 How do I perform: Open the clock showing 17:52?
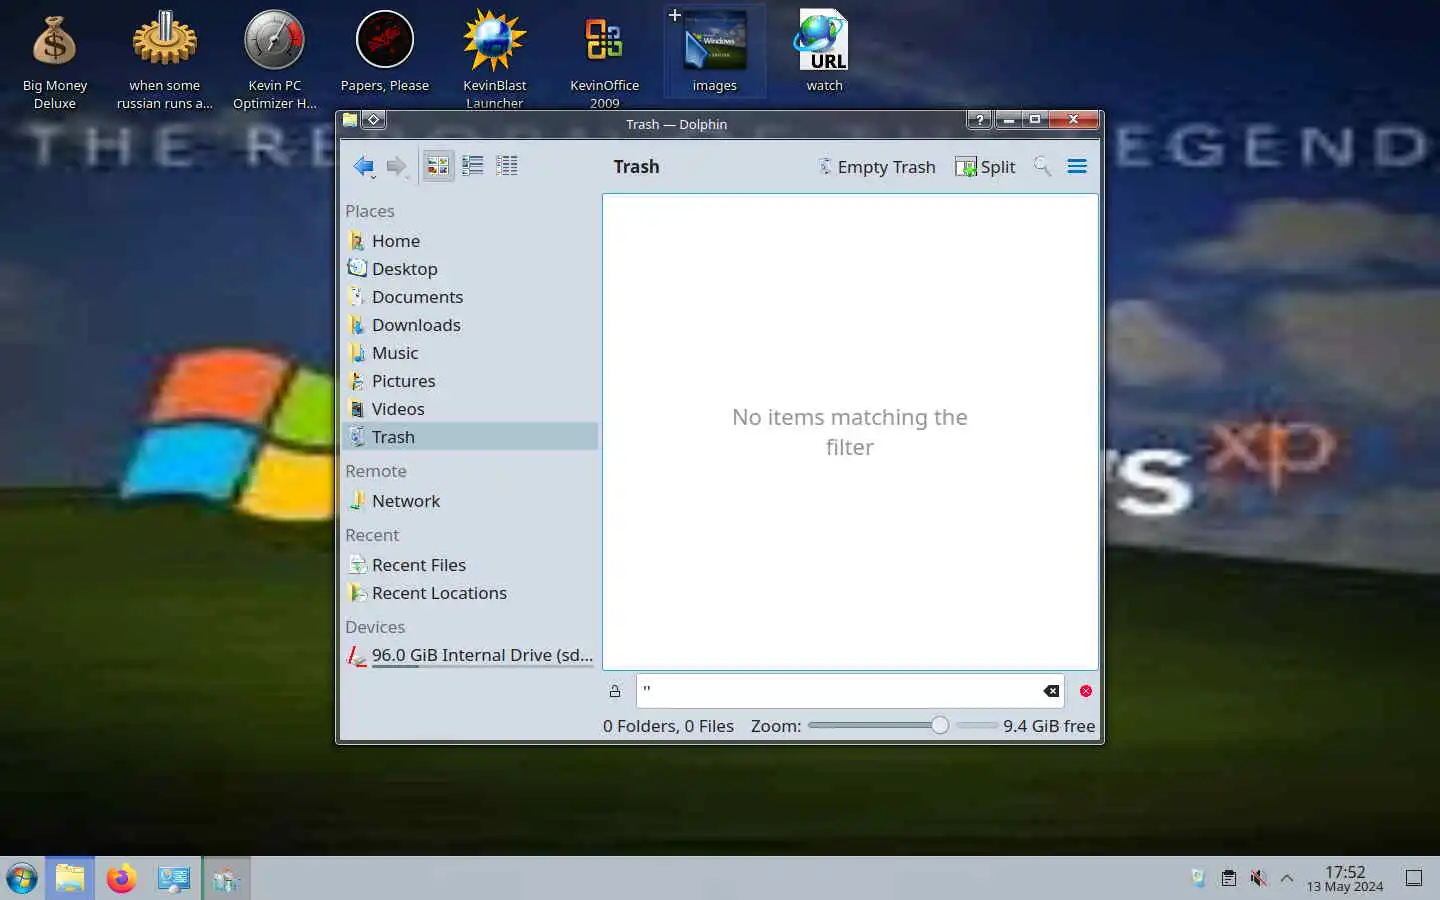(1345, 879)
